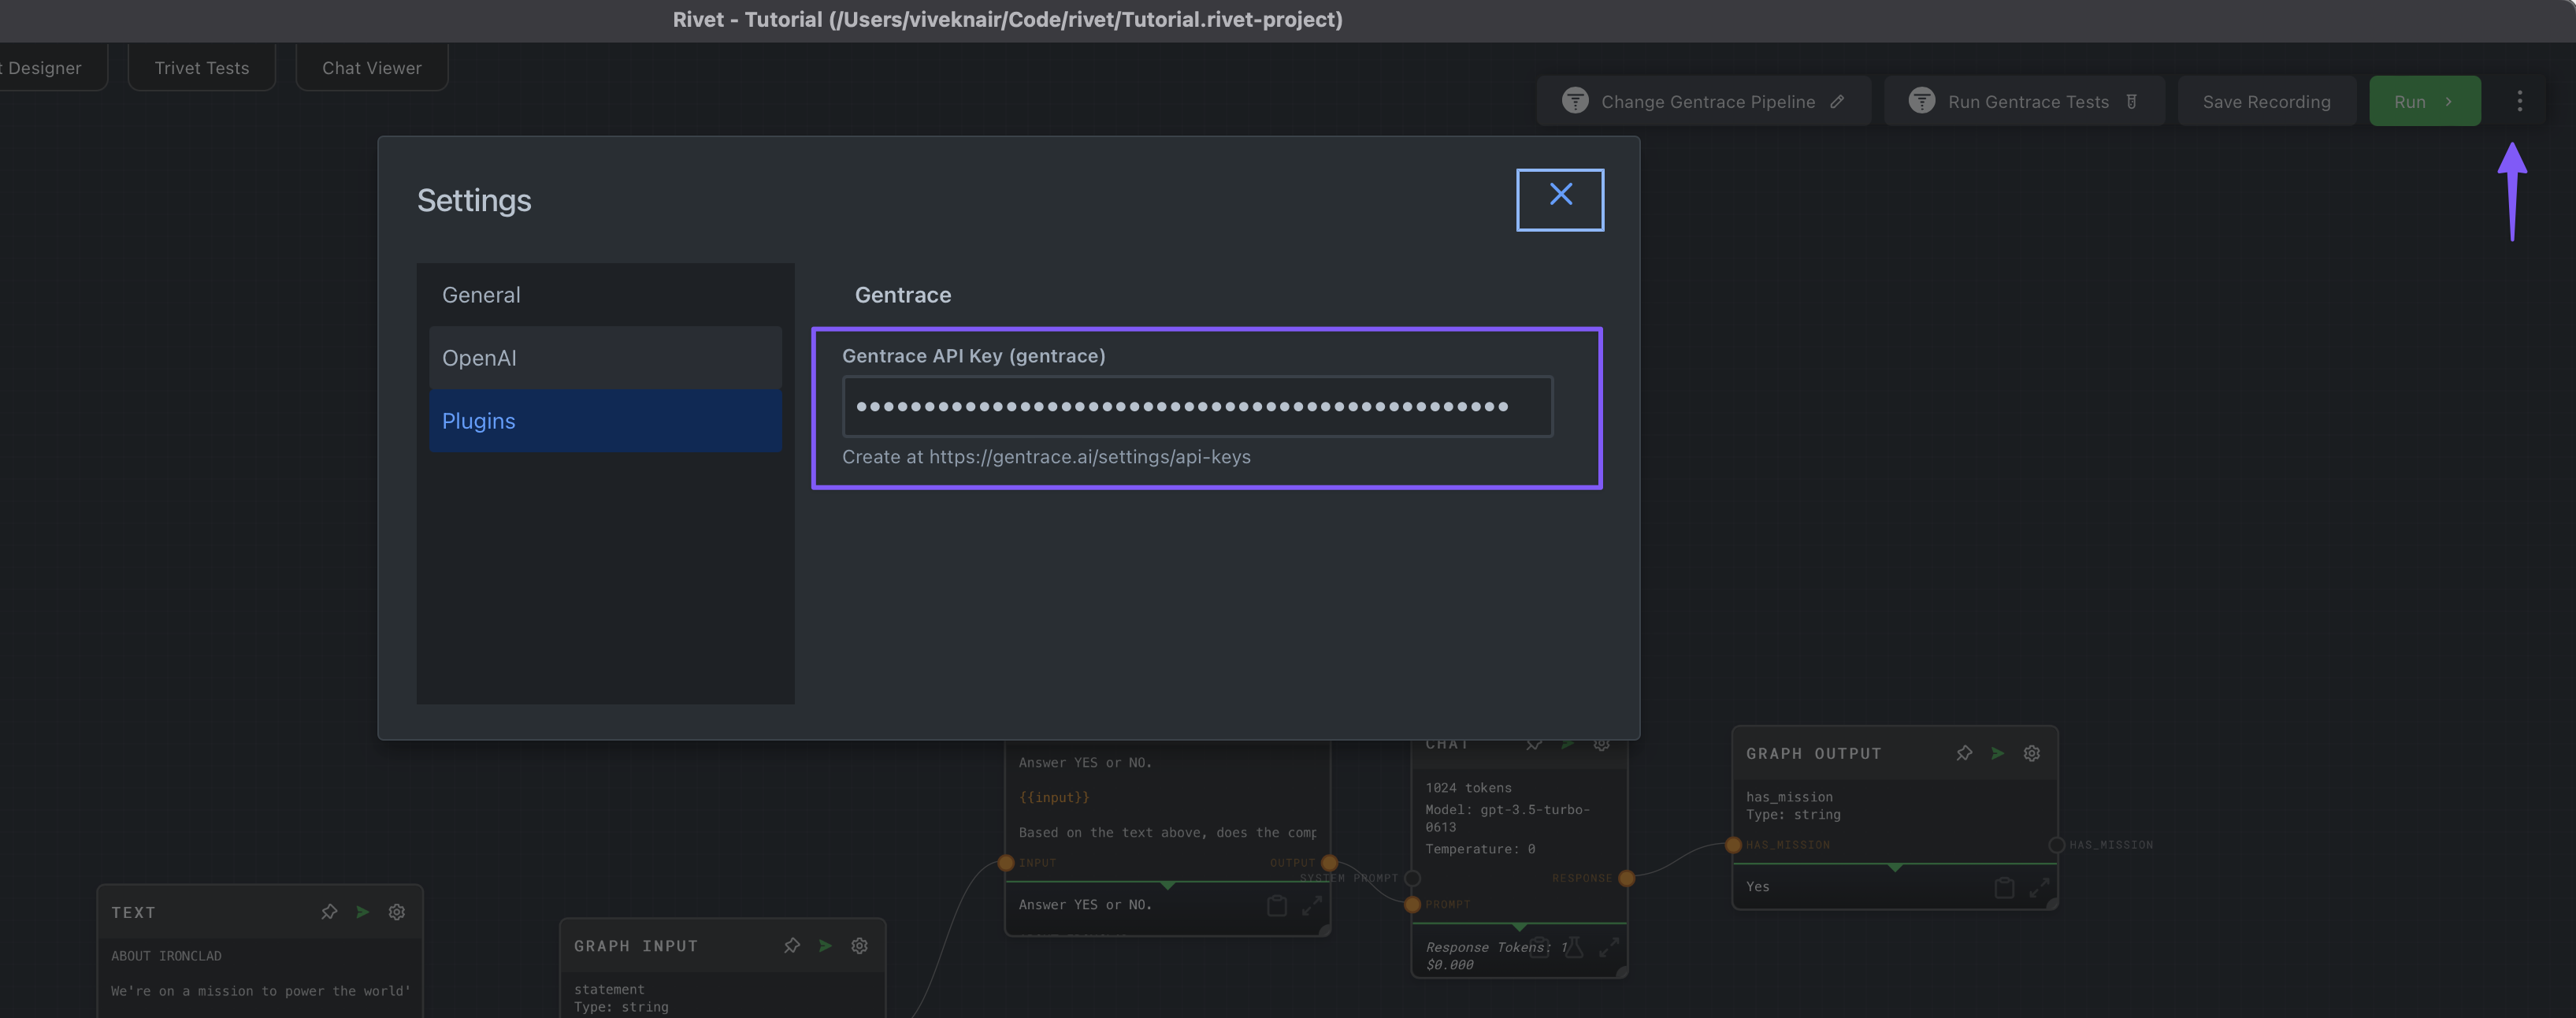Close the Settings dialog
Image resolution: width=2576 pixels, height=1018 pixels.
(x=1560, y=199)
